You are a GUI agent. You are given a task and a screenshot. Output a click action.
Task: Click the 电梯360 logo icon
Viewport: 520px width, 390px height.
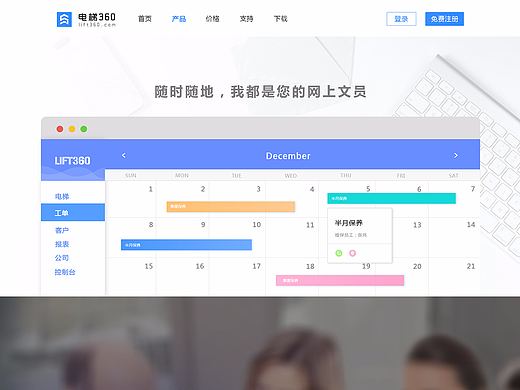(x=64, y=19)
